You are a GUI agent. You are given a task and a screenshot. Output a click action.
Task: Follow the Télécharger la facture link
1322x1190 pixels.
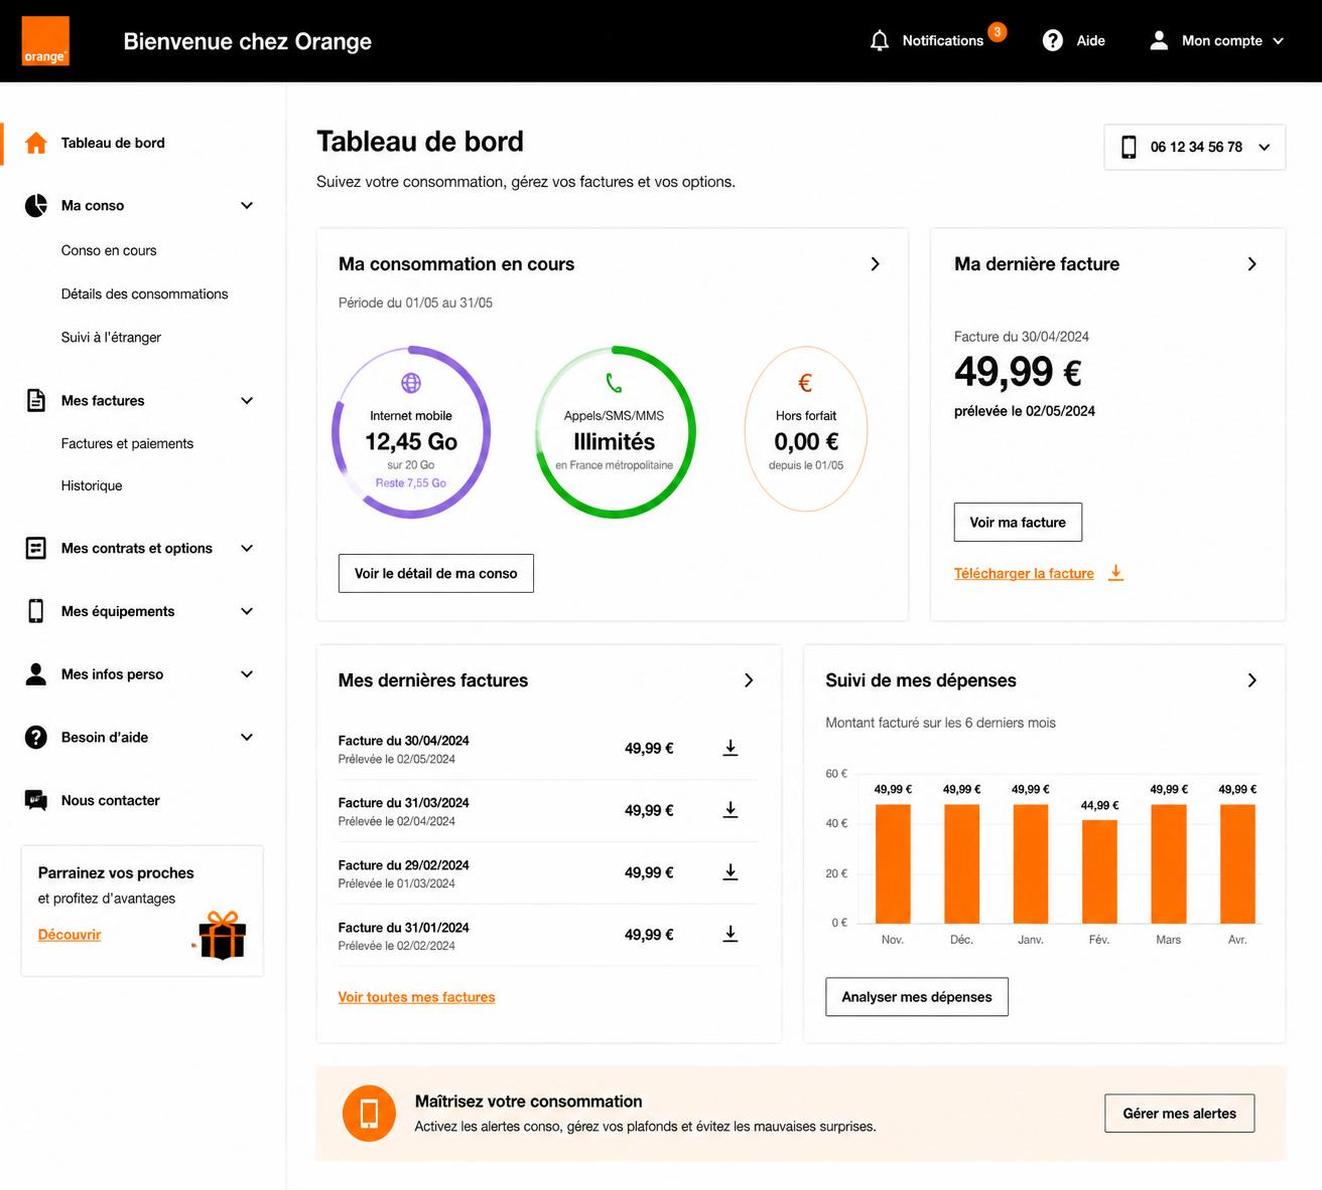coord(1024,573)
